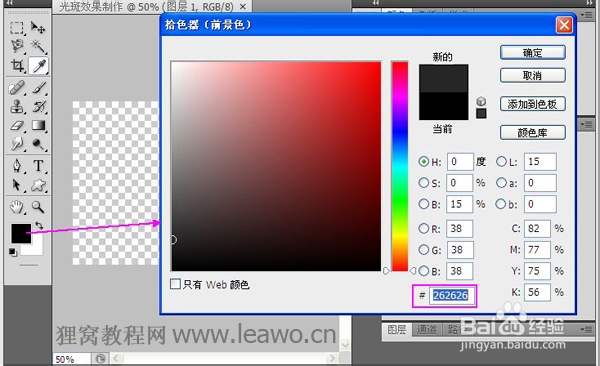The height and width of the screenshot is (366, 600).
Task: Select the Magic Wand tool
Action: click(38, 46)
